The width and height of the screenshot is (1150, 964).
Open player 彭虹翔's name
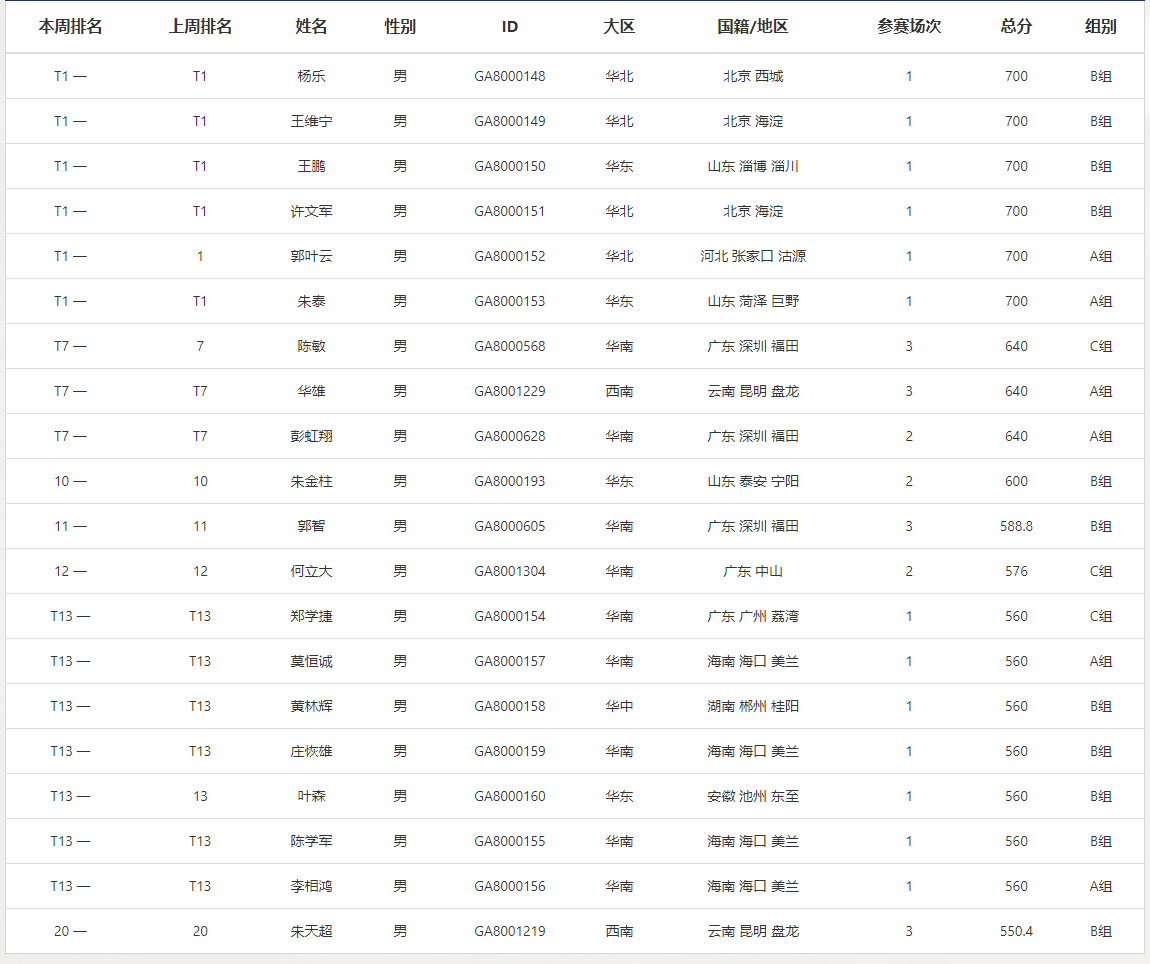[x=311, y=436]
